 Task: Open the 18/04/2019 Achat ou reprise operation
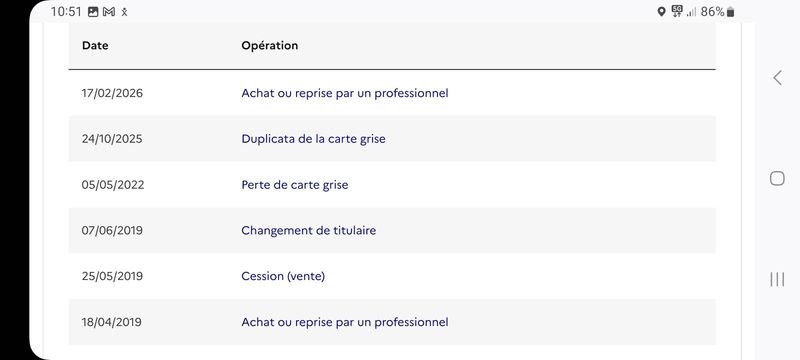click(345, 322)
